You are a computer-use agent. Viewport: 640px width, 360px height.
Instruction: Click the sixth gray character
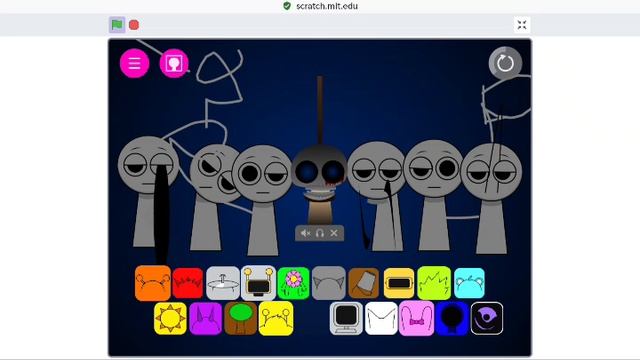434,195
